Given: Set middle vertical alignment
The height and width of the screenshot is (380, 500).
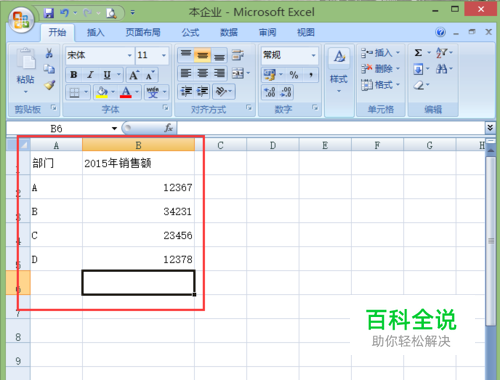Looking at the screenshot, I should point(202,55).
